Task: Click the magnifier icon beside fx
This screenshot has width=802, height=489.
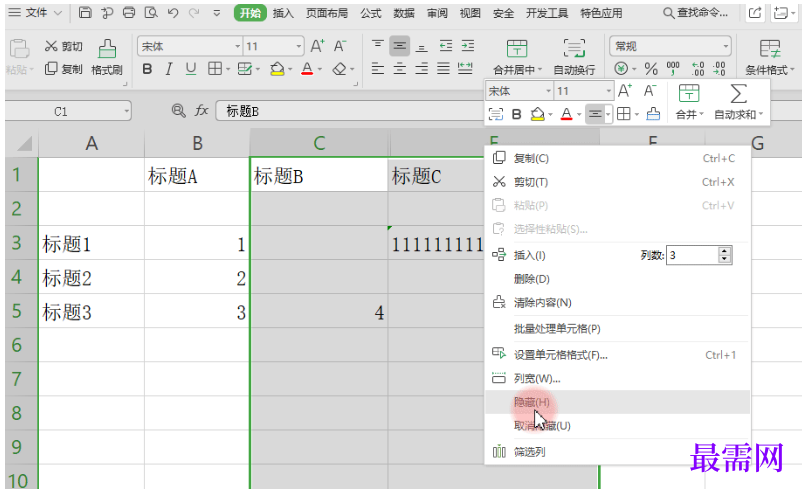Action: pos(179,110)
